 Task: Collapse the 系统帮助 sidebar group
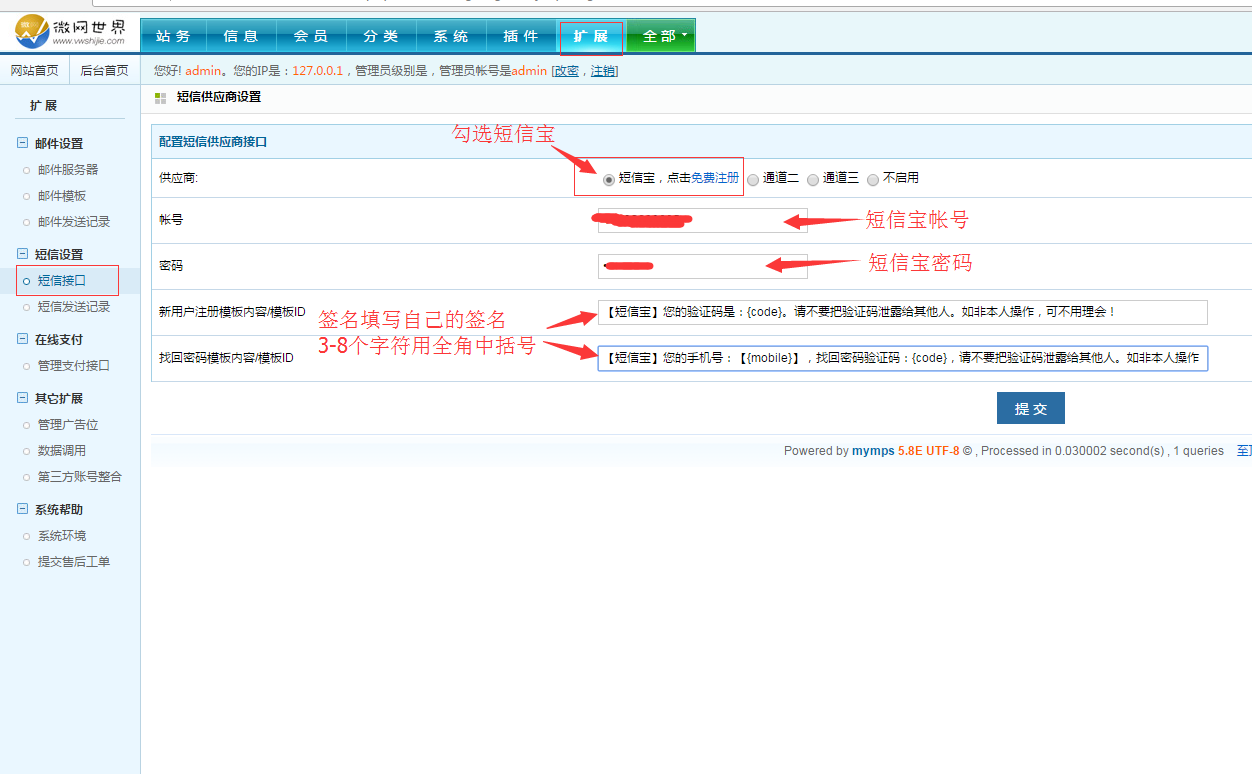coord(22,510)
